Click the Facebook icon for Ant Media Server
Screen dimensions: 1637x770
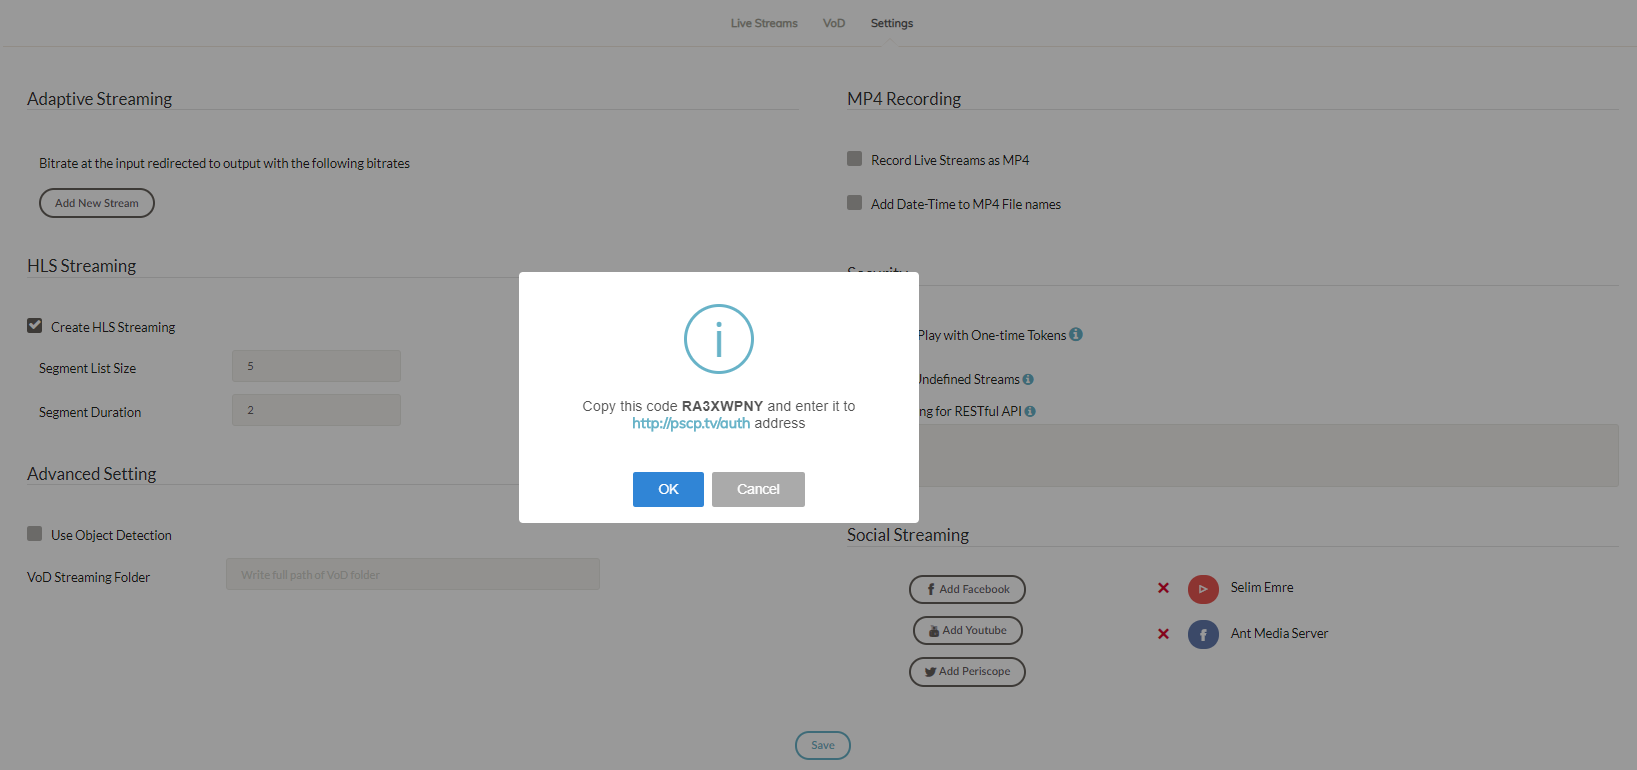[1203, 635]
